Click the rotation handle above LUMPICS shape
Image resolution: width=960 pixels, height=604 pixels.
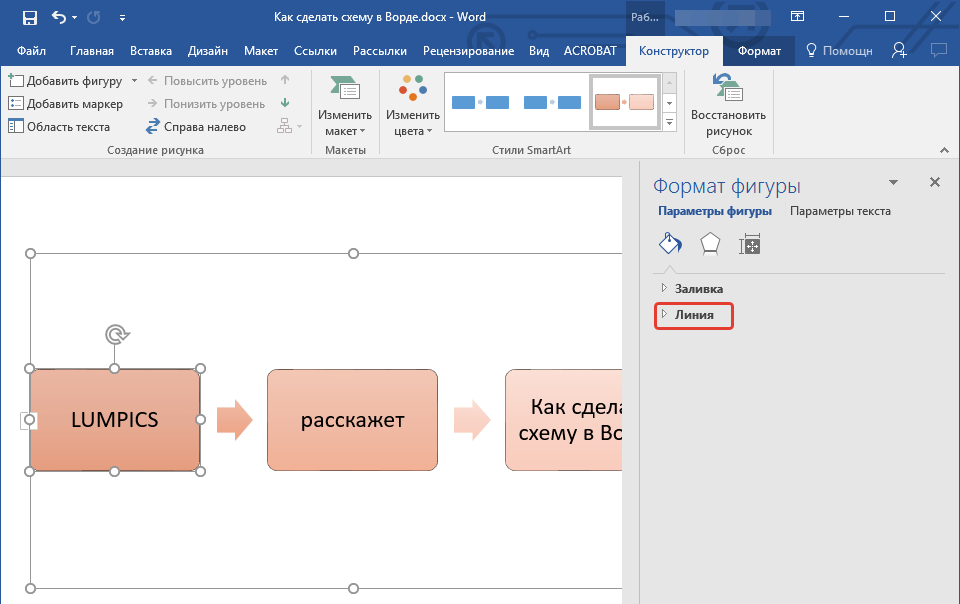pos(116,335)
